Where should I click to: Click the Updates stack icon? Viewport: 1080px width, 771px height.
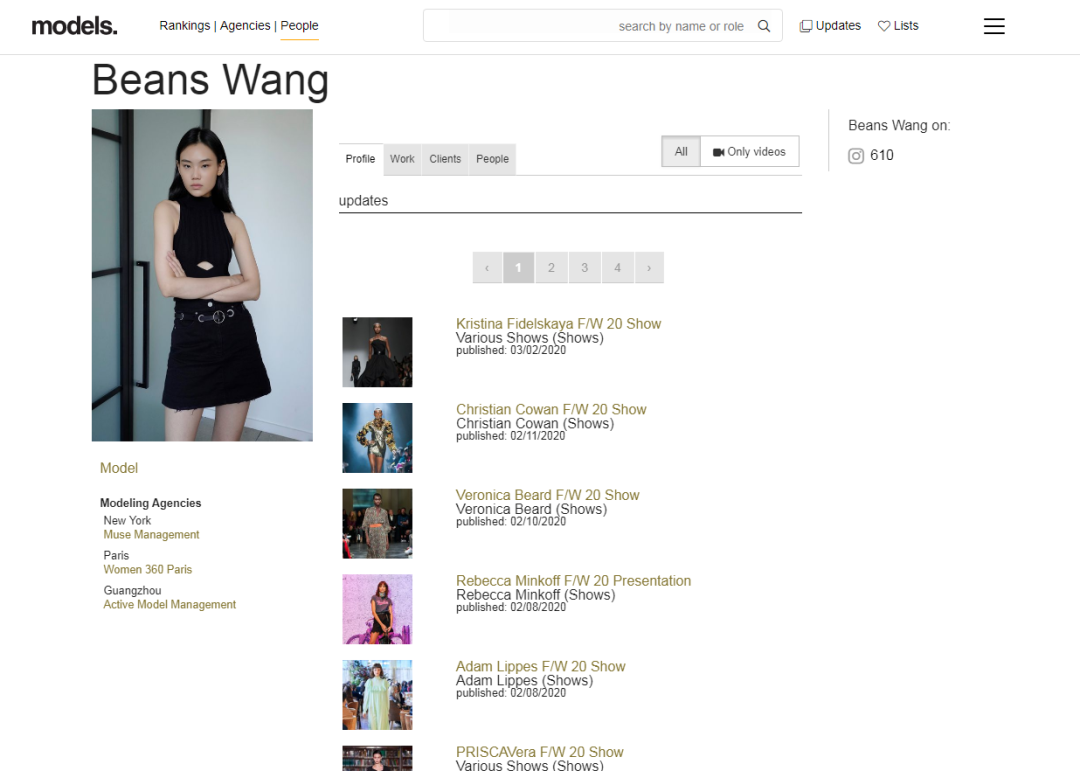(805, 26)
